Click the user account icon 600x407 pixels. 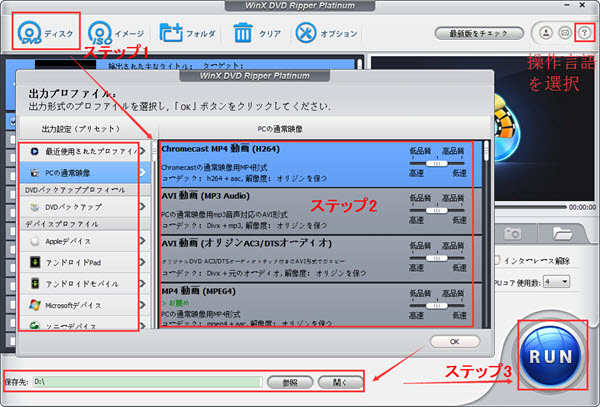point(546,33)
